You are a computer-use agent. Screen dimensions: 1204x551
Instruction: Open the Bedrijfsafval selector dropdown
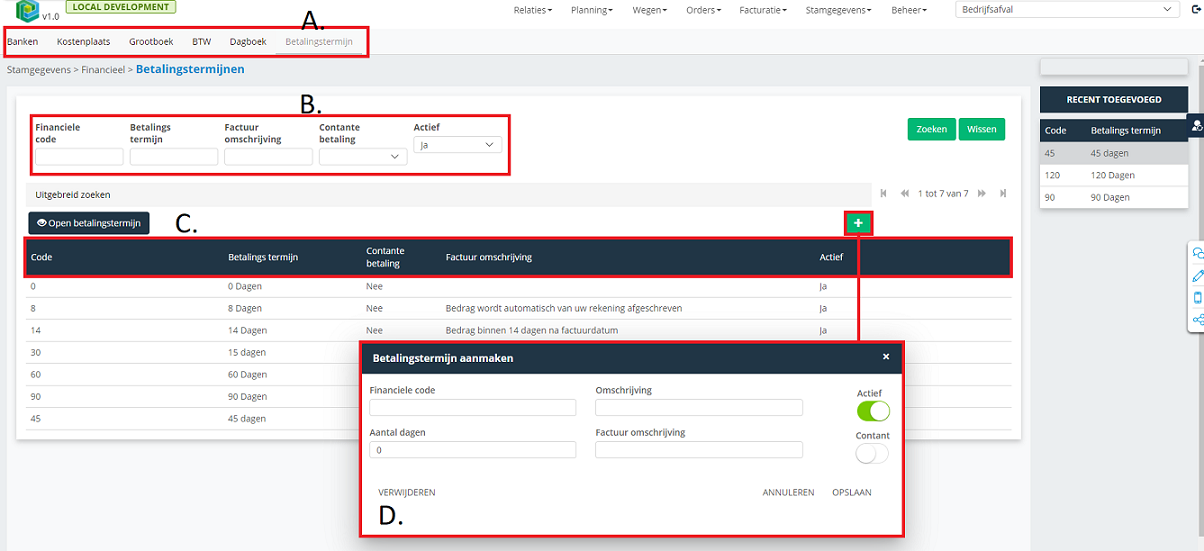pyautogui.click(x=1067, y=10)
